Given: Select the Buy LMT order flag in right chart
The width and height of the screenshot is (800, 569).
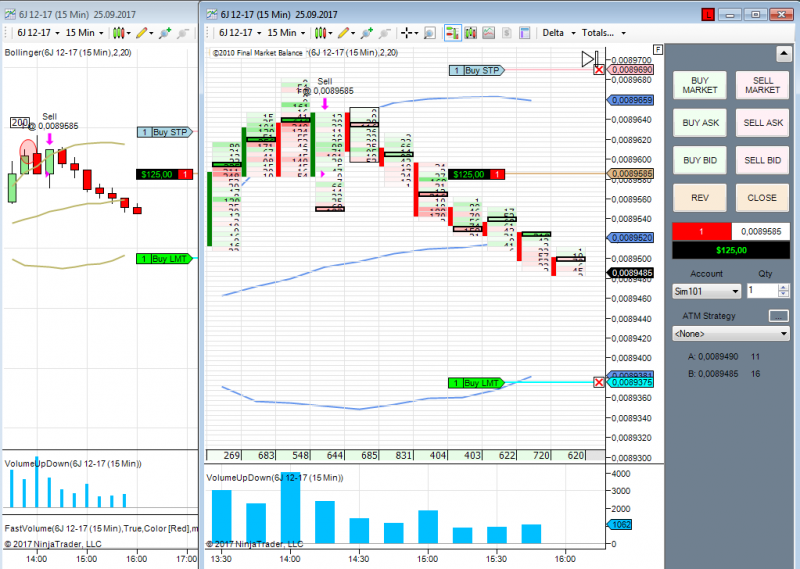Looking at the screenshot, I should click(477, 383).
